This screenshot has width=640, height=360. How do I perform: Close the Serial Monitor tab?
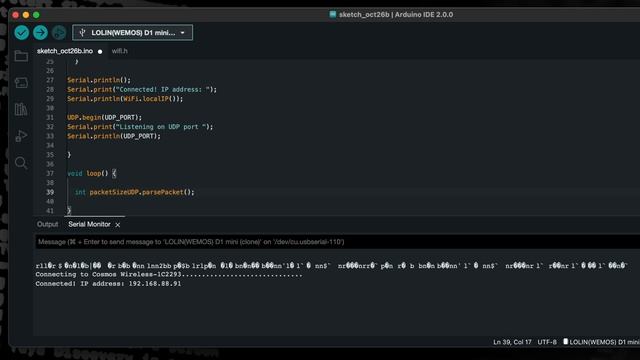pos(118,225)
